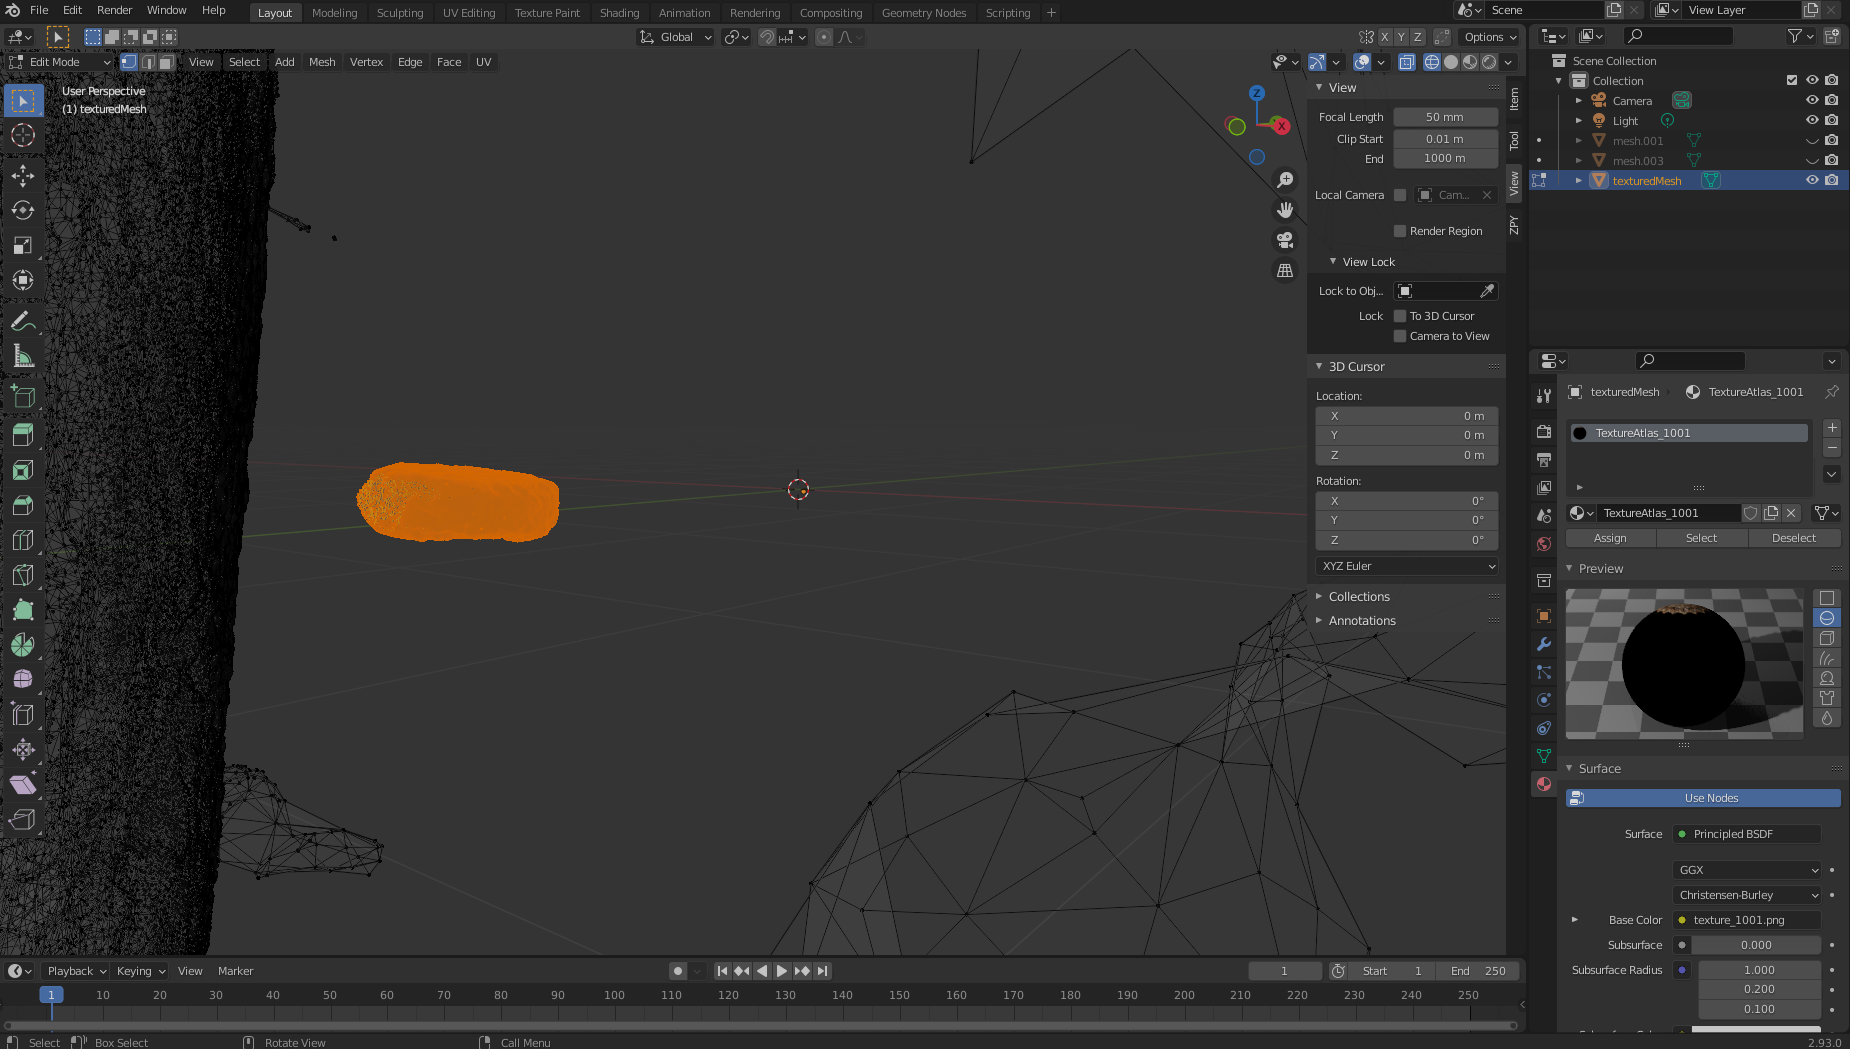Enable Lock To 3D Cursor checkbox
1850x1049 pixels.
(x=1400, y=316)
